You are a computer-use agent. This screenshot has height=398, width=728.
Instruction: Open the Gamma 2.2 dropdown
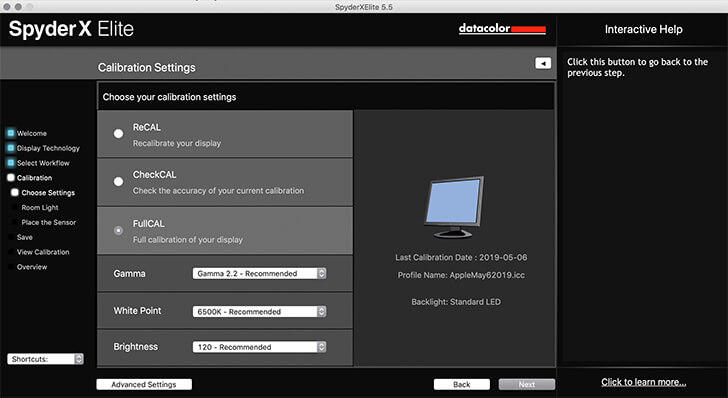260,274
